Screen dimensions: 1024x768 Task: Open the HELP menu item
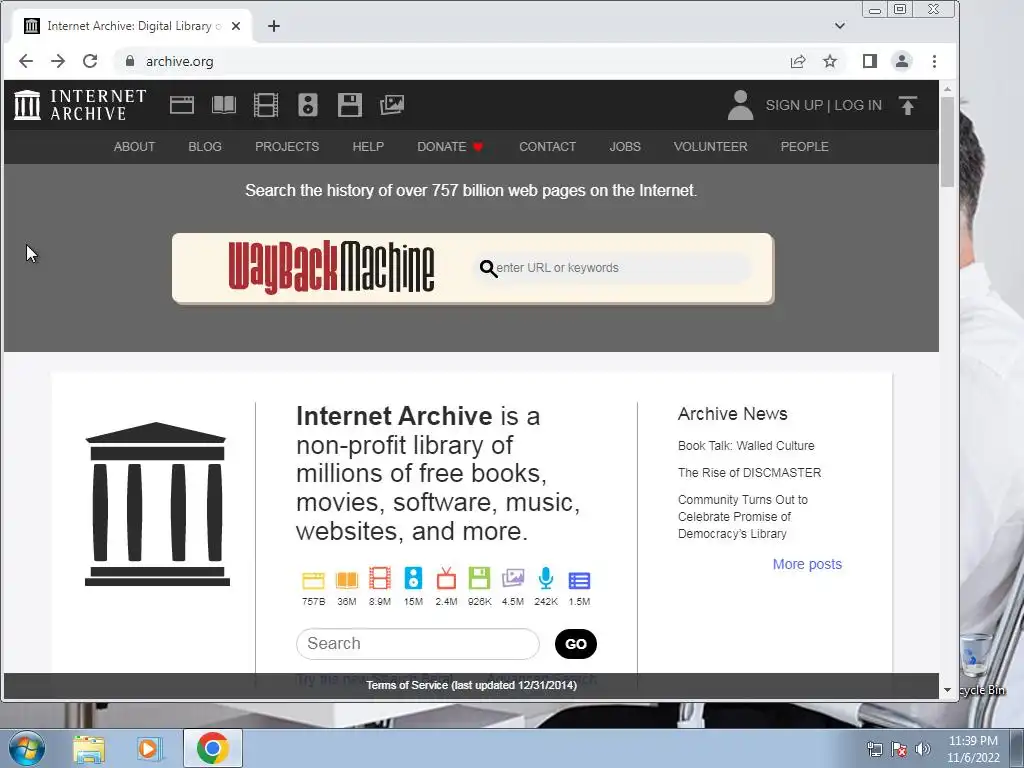tap(368, 147)
